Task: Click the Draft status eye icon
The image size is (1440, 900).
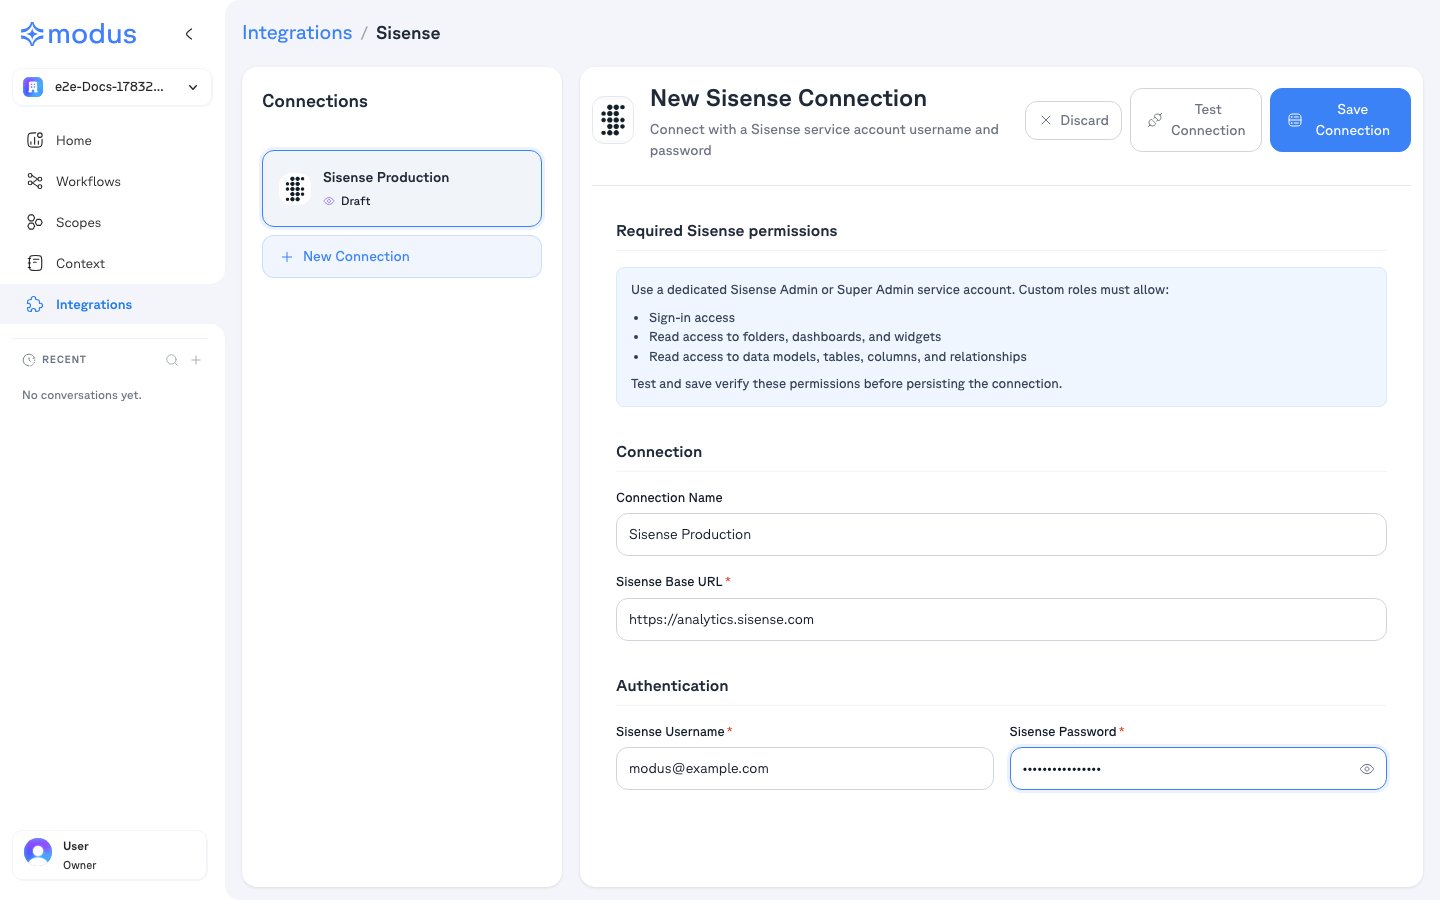Action: coord(329,201)
